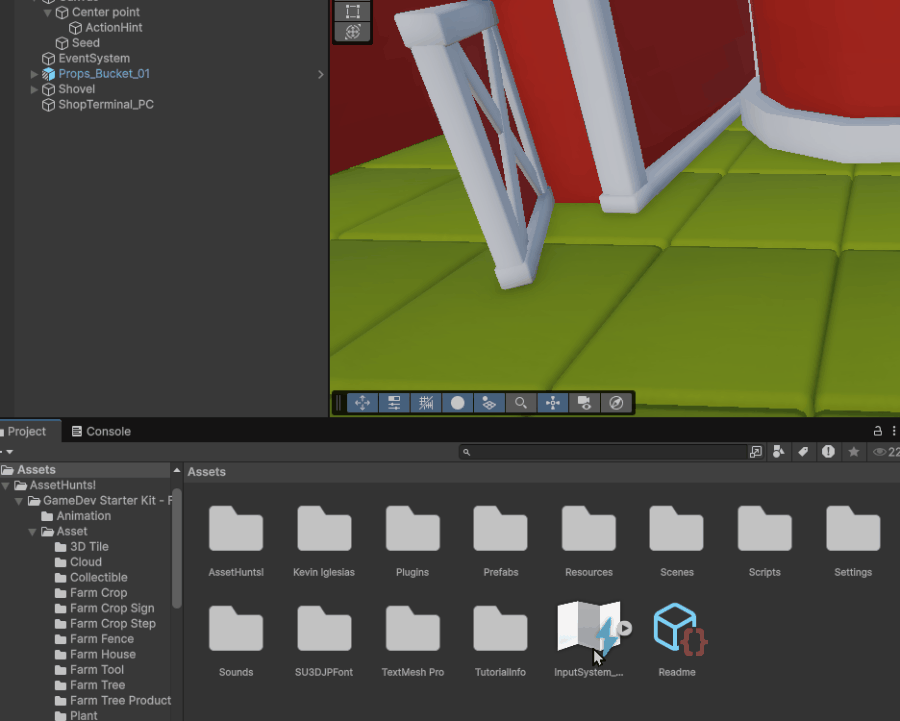
Task: Click the Search by Type icon
Action: [x=779, y=452]
